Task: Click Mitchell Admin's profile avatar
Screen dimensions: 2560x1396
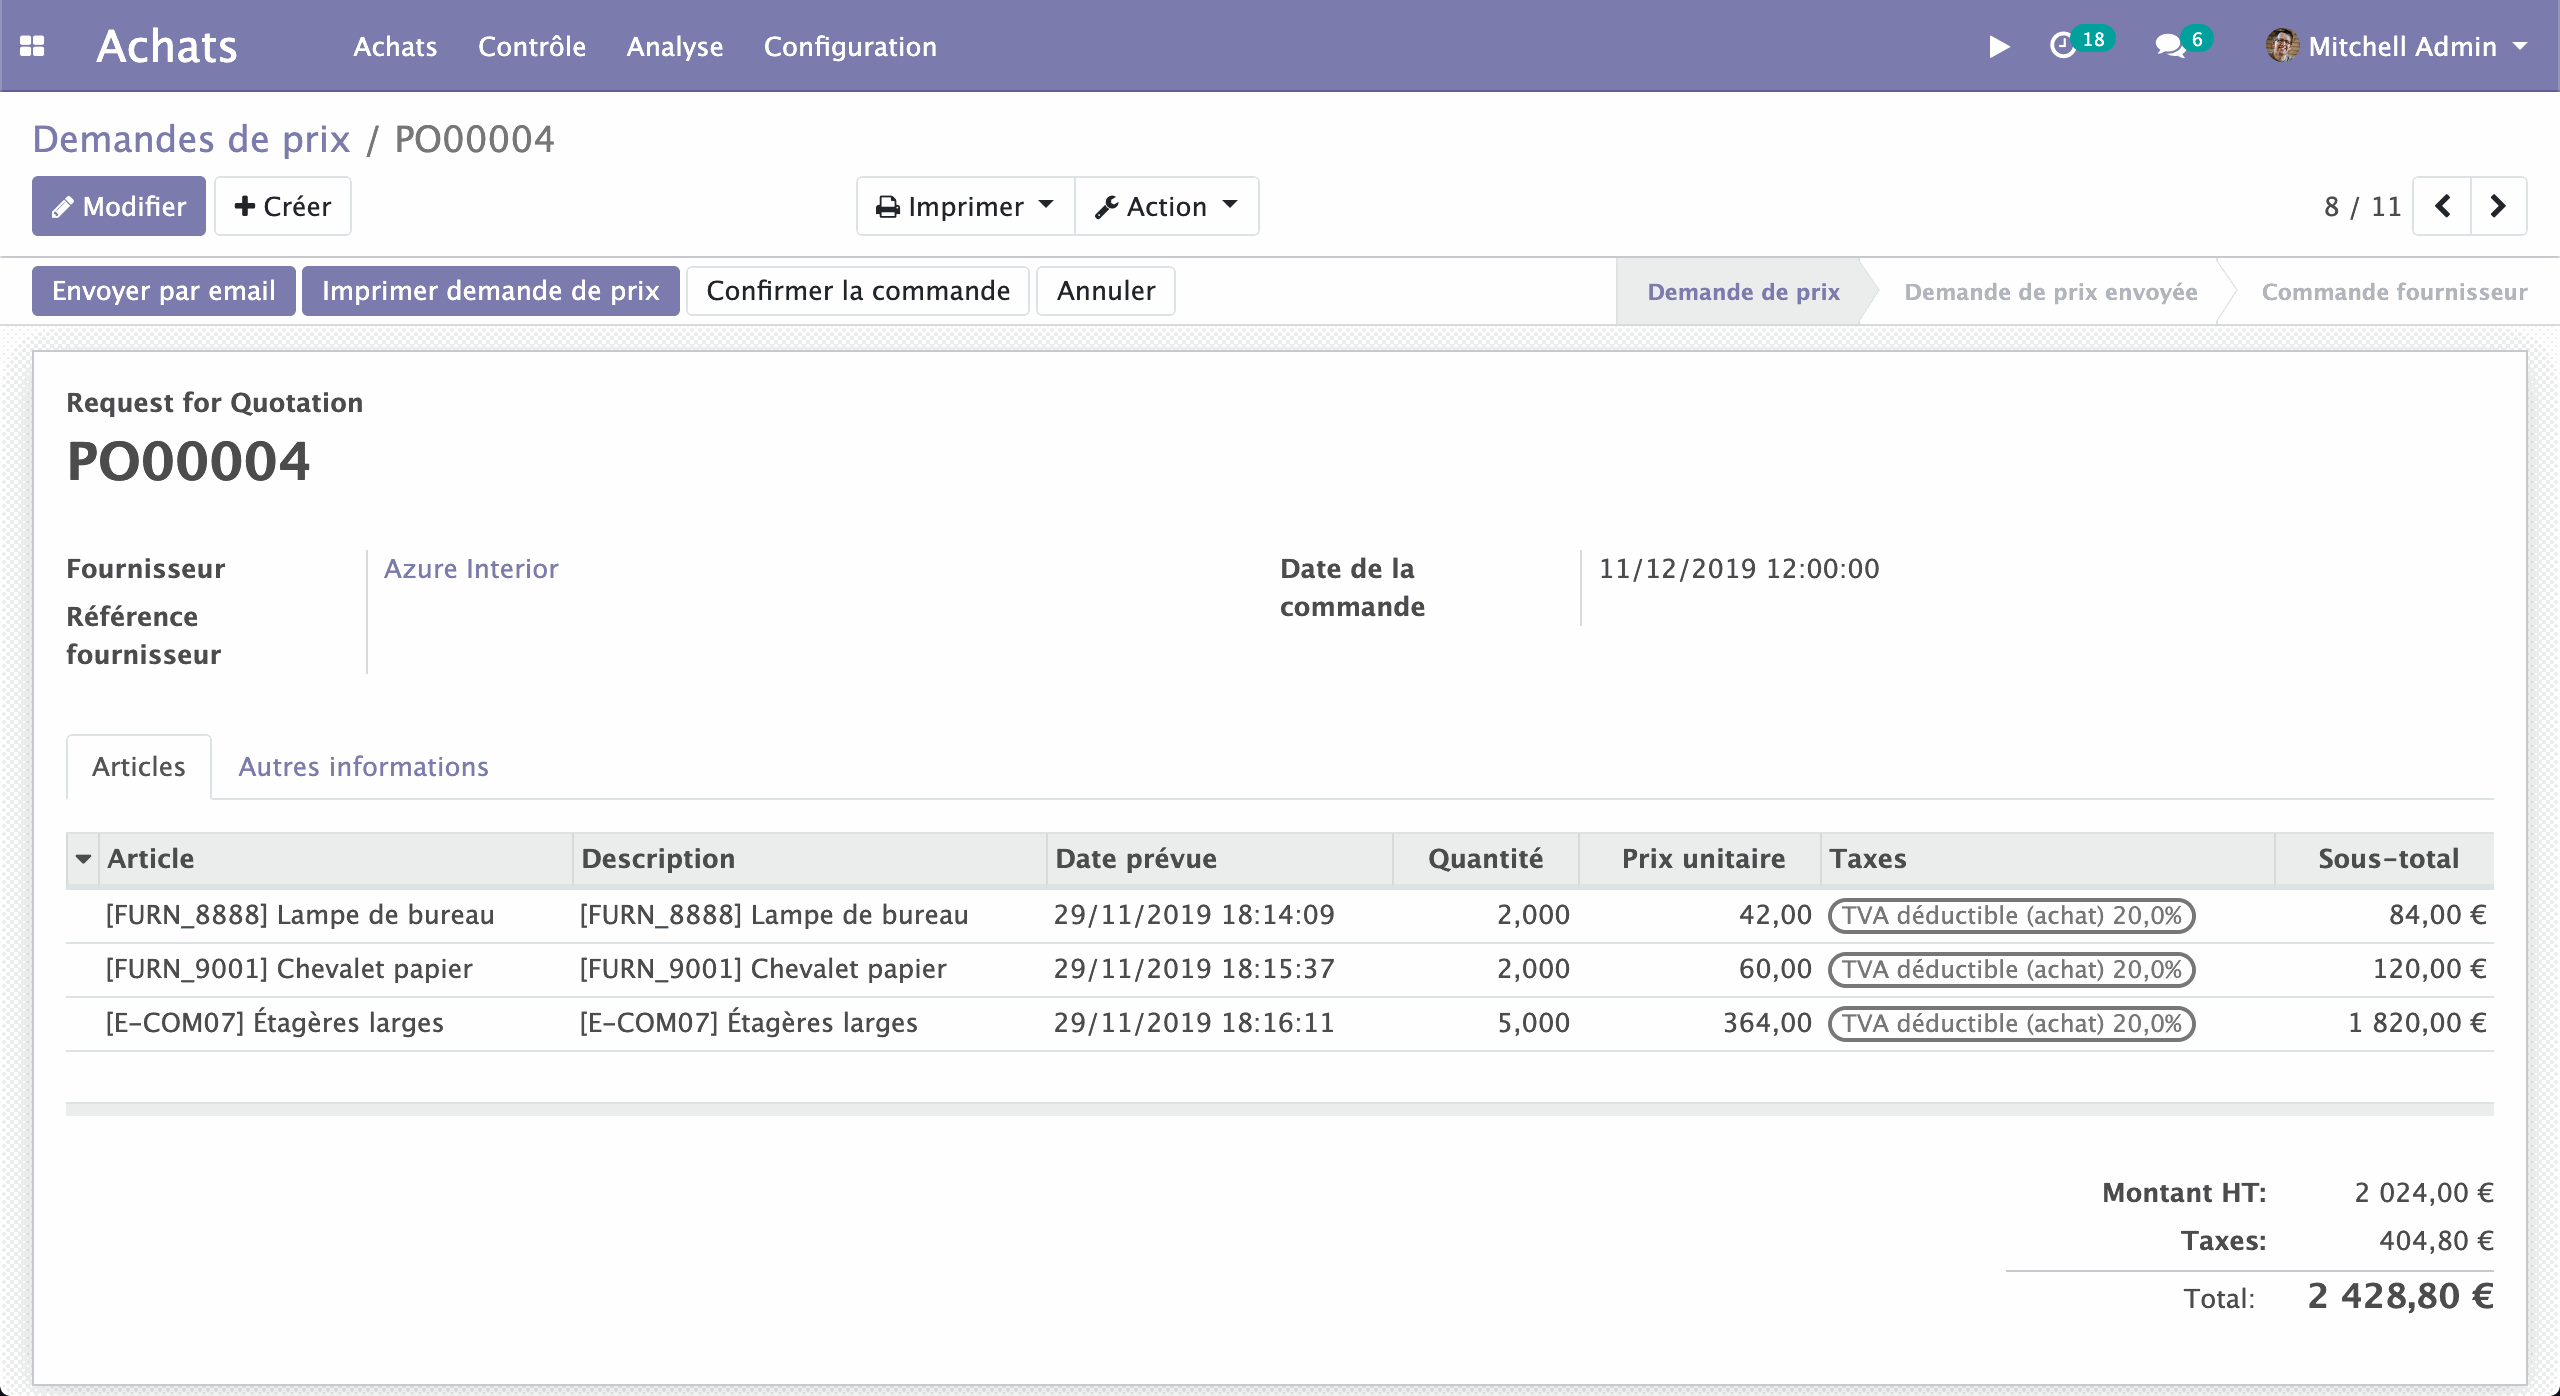Action: pos(2282,46)
